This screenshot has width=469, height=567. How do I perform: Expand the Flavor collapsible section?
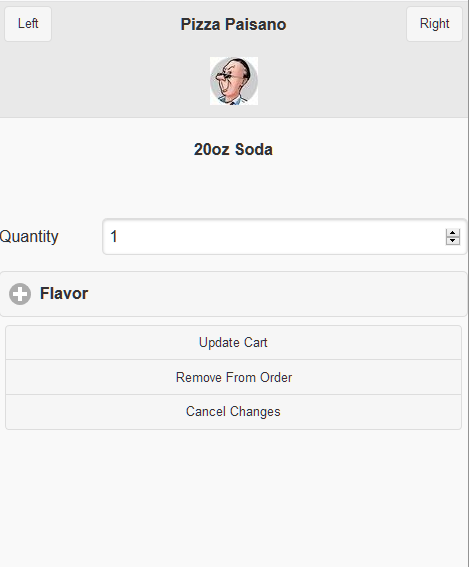click(x=234, y=294)
